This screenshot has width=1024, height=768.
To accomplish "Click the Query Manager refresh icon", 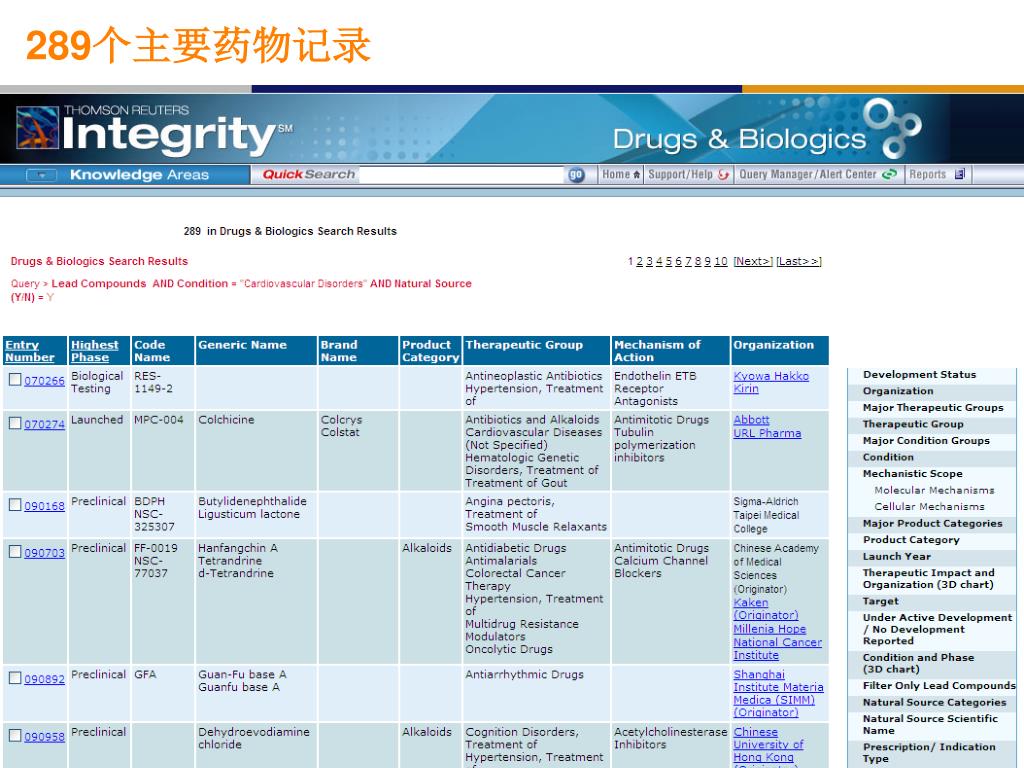I will pyautogui.click(x=889, y=174).
